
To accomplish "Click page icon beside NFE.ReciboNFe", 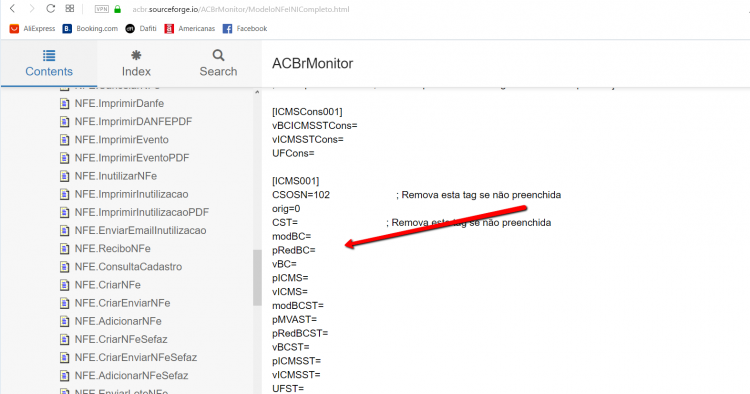I will pyautogui.click(x=65, y=249).
